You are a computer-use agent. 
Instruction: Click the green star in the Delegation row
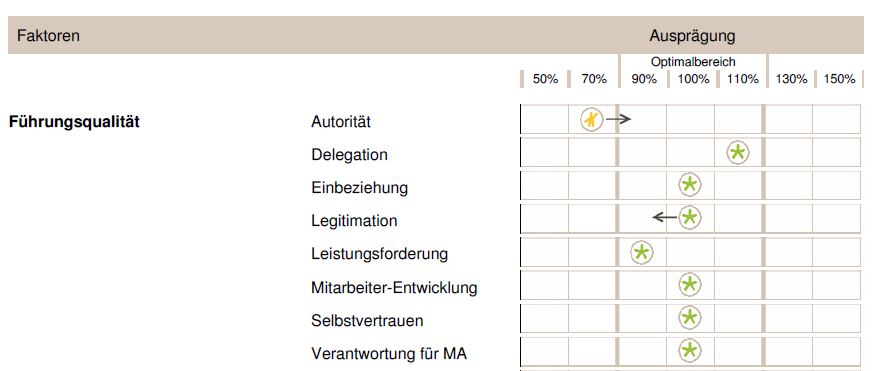point(737,152)
